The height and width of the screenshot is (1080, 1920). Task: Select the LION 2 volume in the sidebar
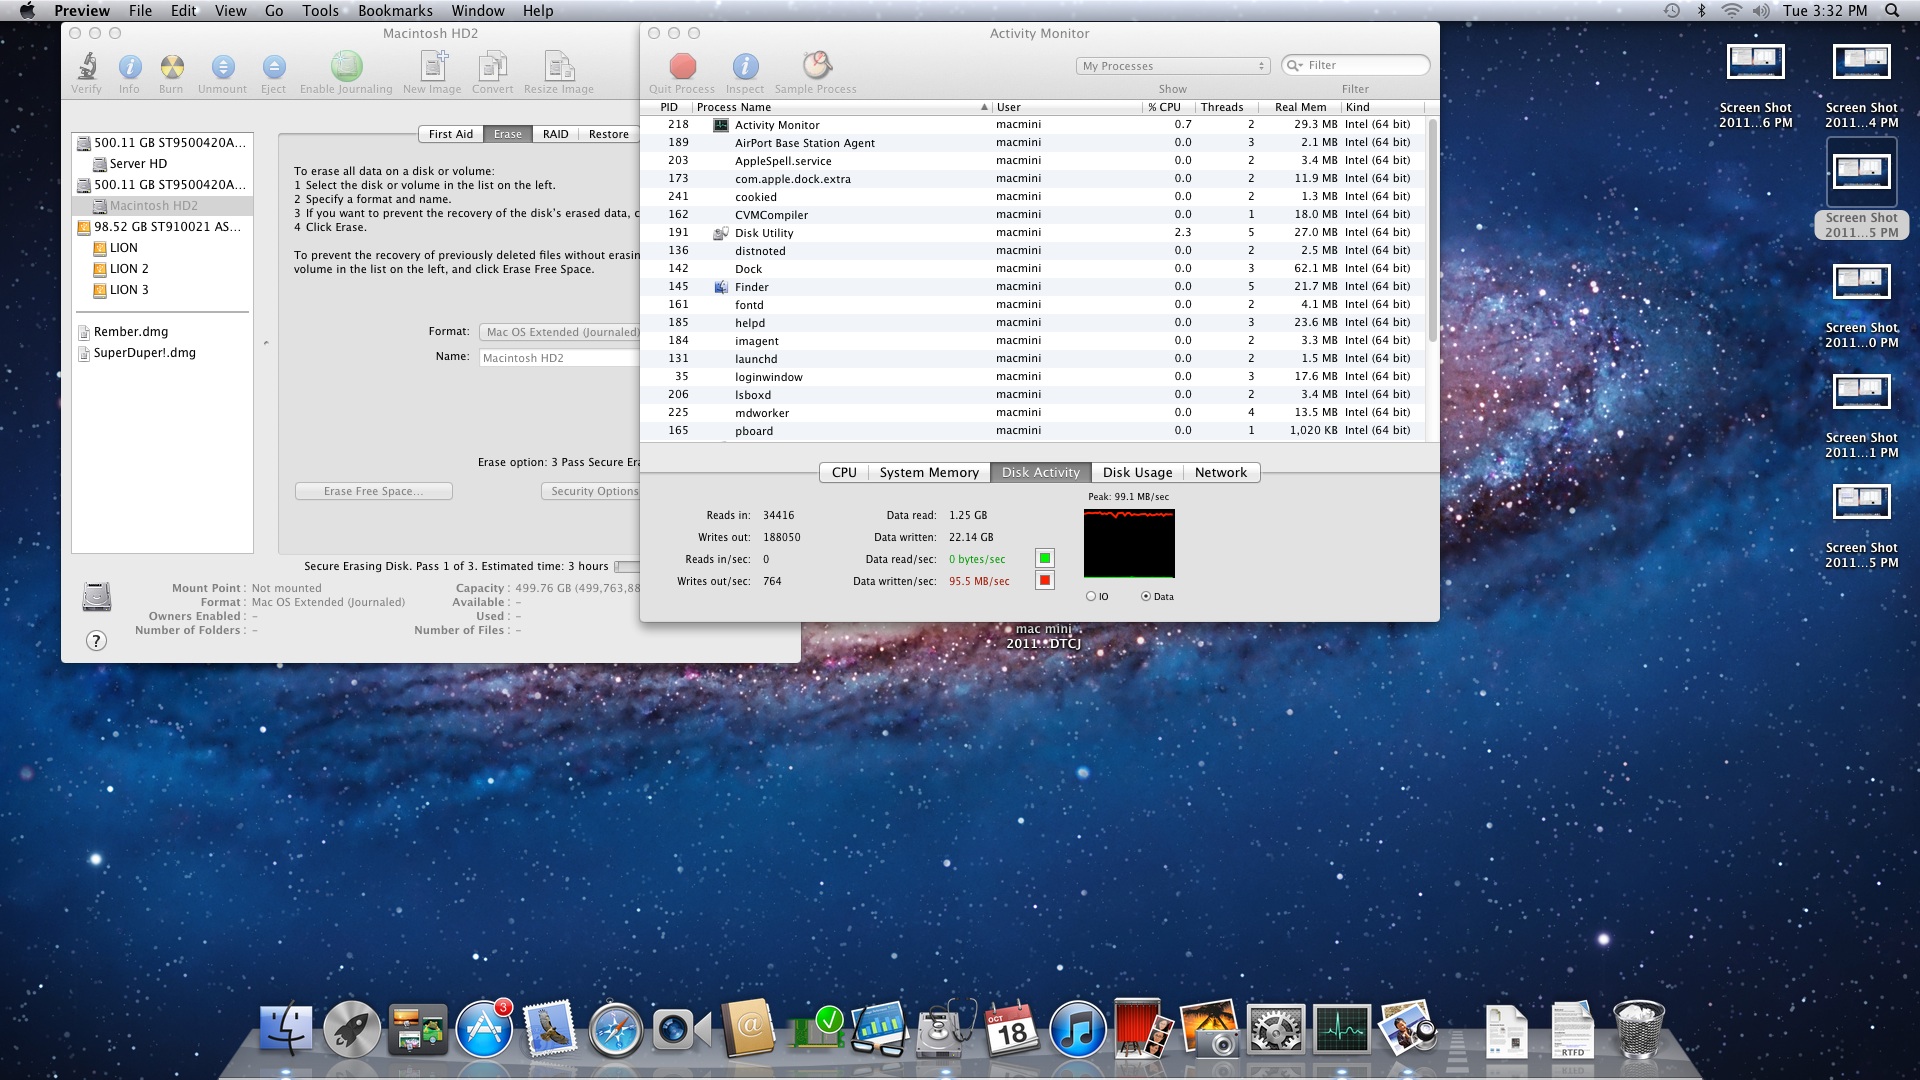click(x=129, y=269)
